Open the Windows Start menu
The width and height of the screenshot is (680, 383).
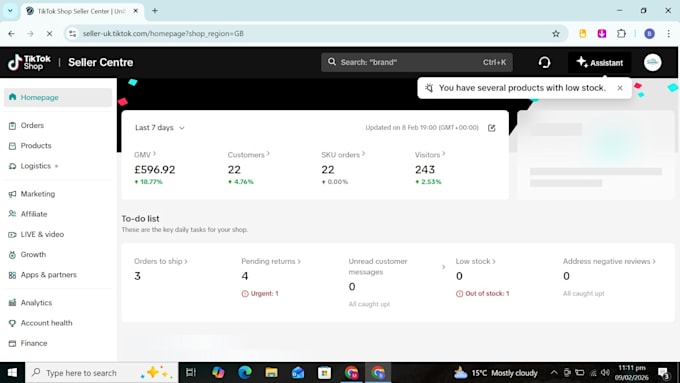pyautogui.click(x=12, y=373)
